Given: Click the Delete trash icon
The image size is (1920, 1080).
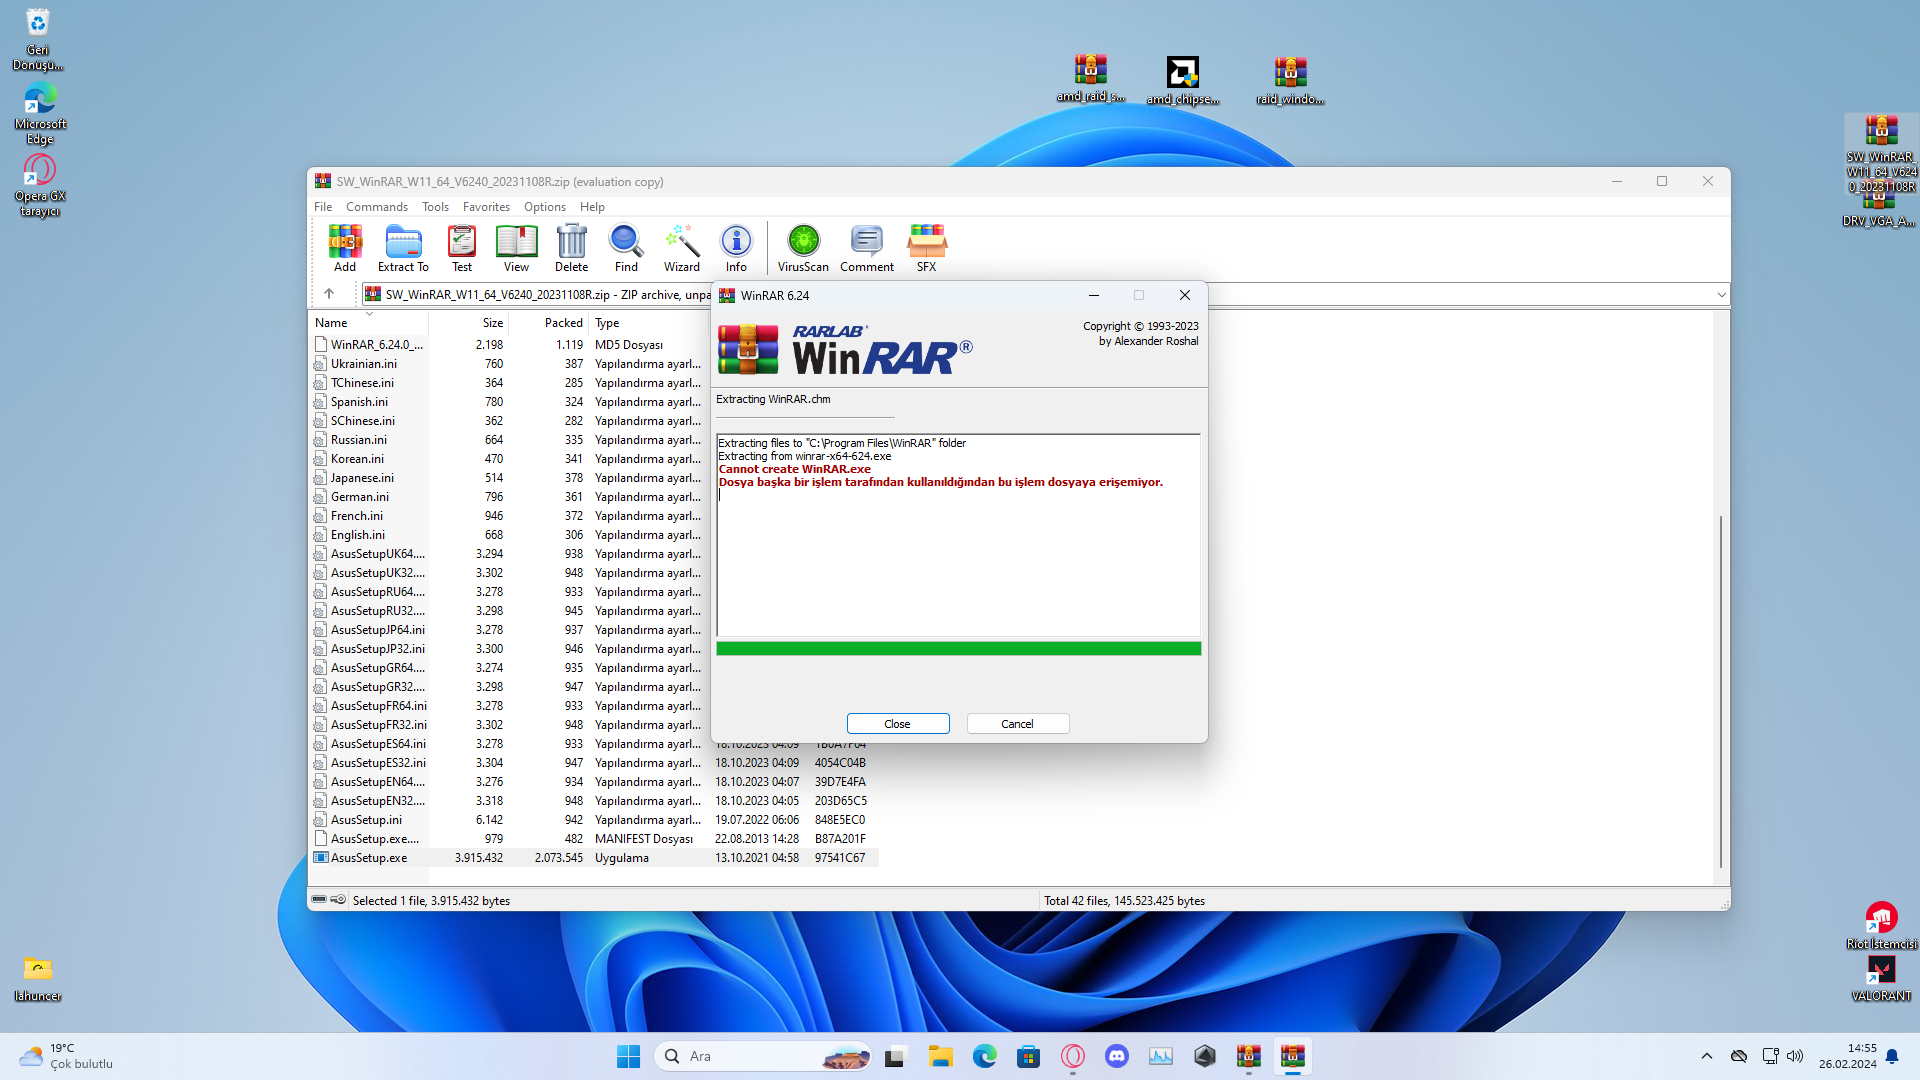Looking at the screenshot, I should (571, 248).
